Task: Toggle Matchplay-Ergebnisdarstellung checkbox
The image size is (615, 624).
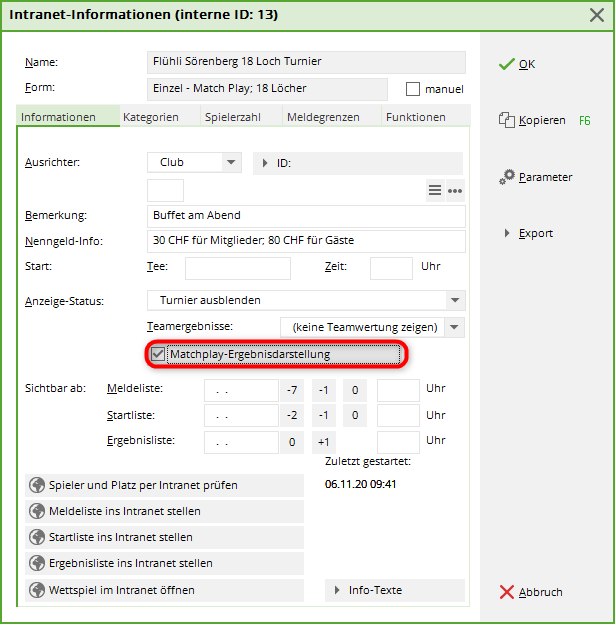Action: [158, 354]
